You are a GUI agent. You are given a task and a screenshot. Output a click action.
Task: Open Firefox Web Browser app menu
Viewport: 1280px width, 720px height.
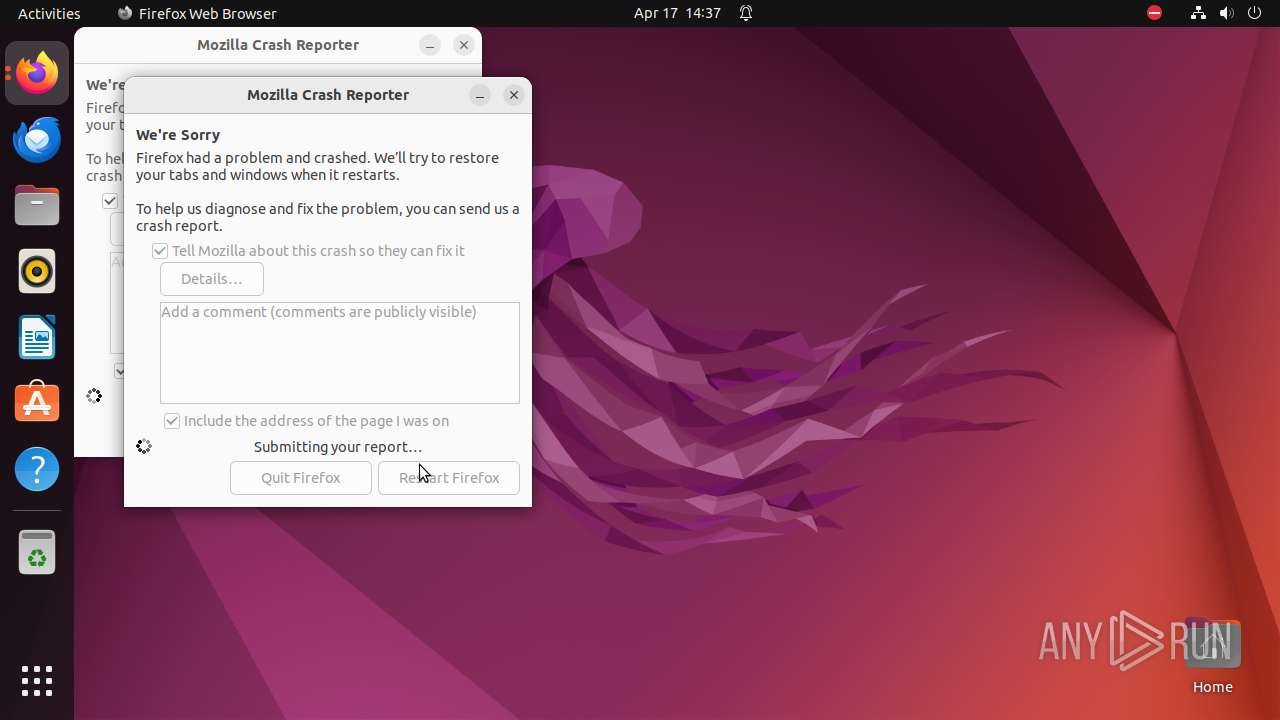click(197, 13)
